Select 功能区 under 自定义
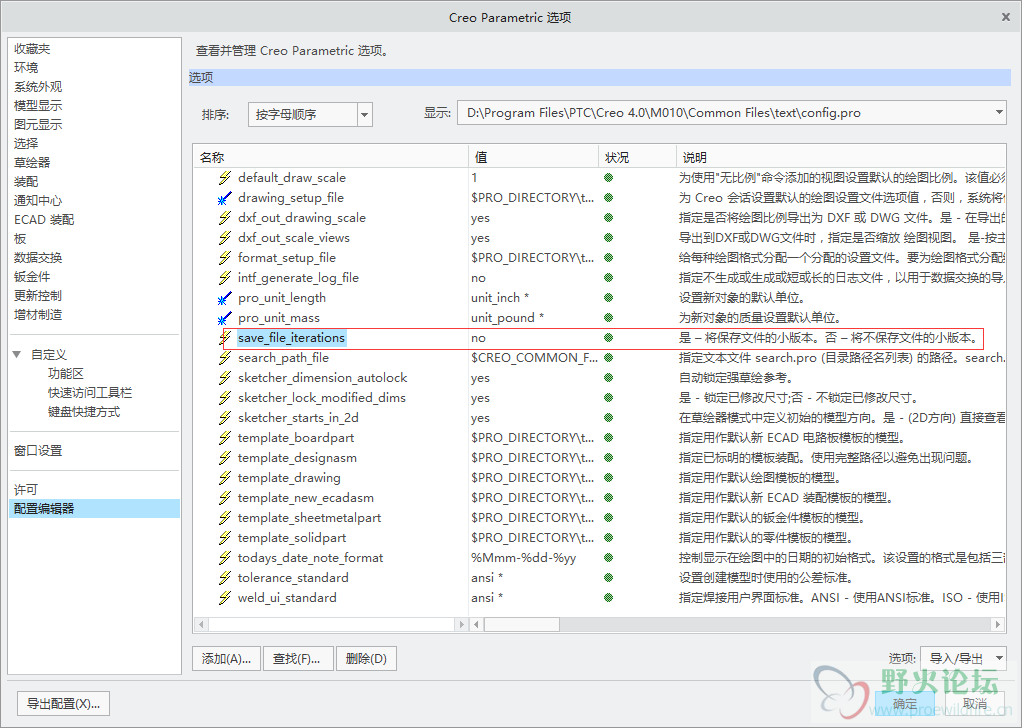 [x=66, y=373]
